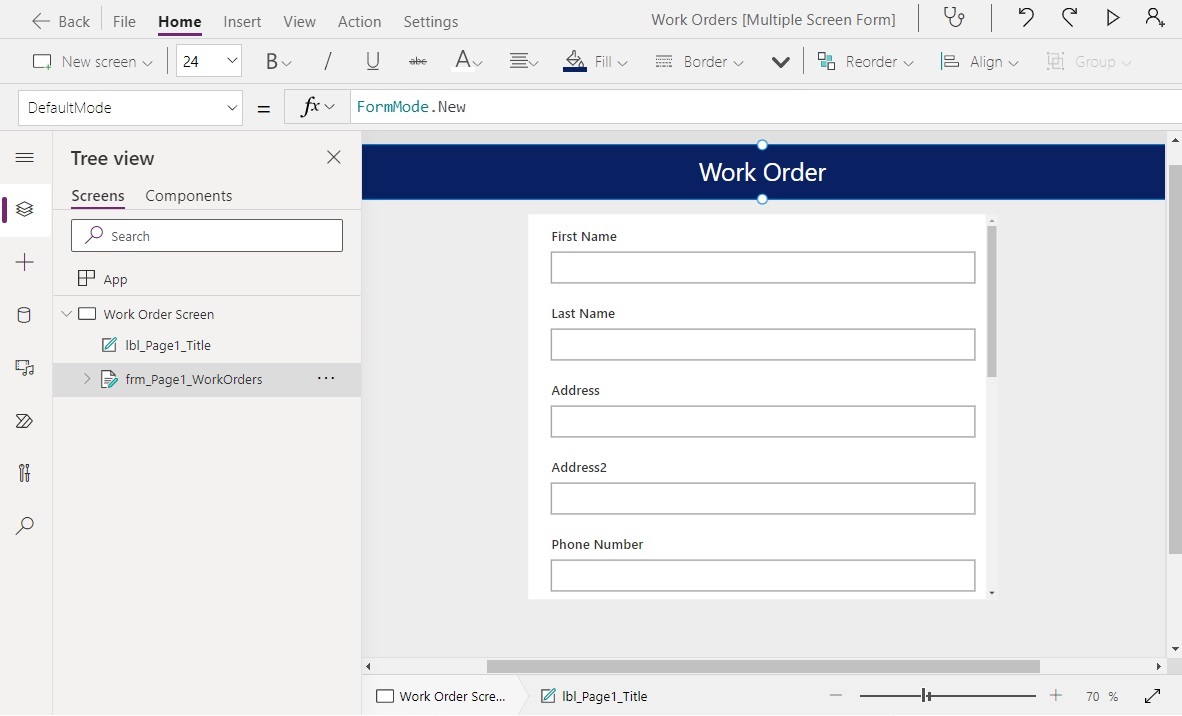This screenshot has width=1182, height=716.
Task: Open the Media panel icon
Action: (x=25, y=368)
